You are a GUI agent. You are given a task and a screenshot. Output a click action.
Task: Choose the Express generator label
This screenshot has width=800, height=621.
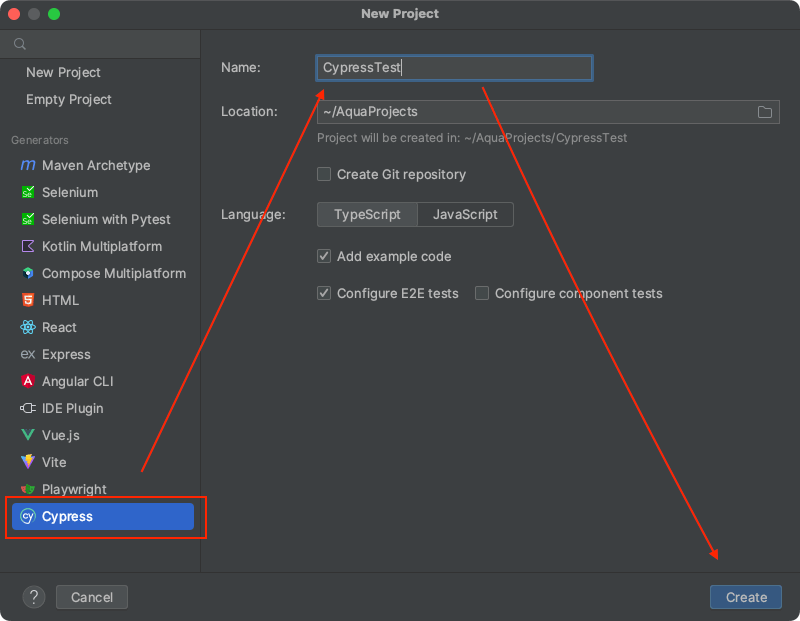click(66, 355)
